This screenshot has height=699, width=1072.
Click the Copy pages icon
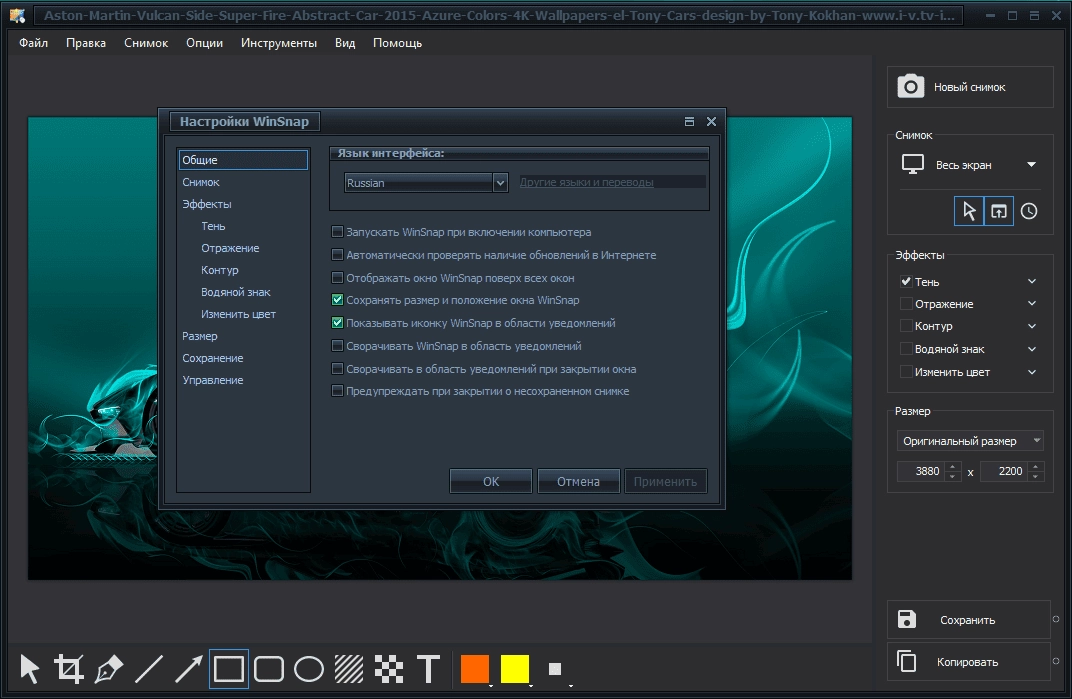click(x=907, y=661)
